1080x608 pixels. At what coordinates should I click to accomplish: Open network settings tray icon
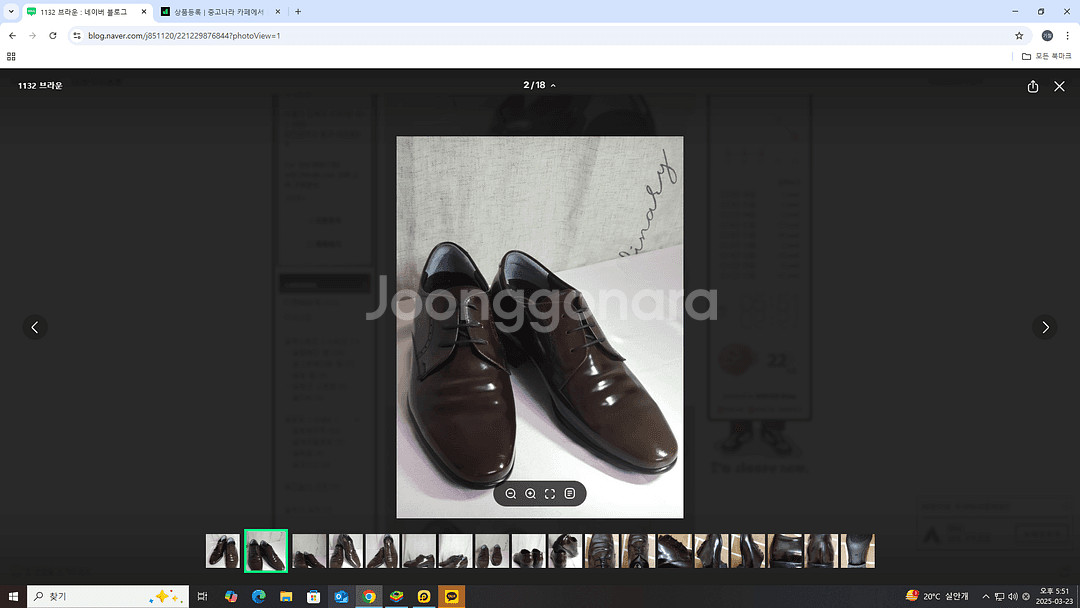[x=999, y=597]
